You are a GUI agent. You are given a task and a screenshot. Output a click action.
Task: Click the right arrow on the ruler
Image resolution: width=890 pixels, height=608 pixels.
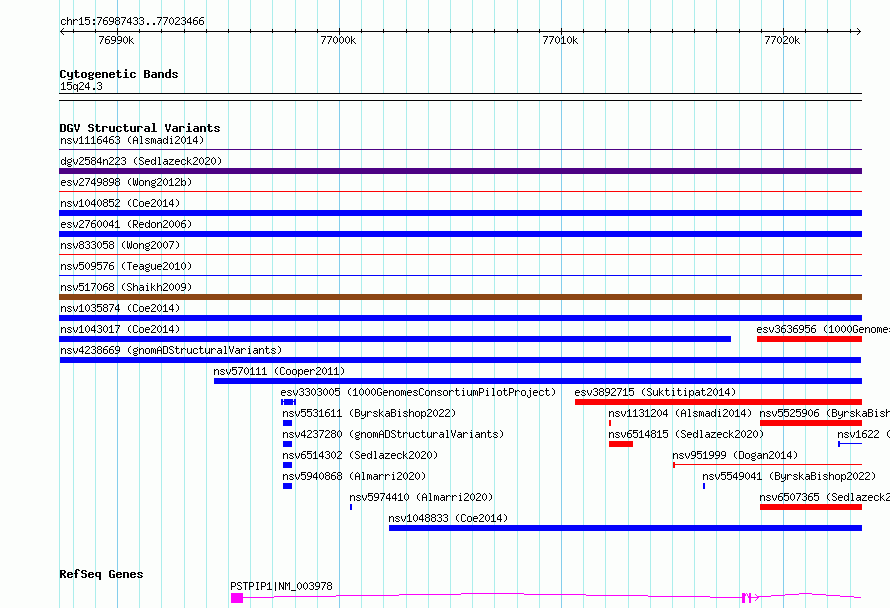click(x=858, y=32)
